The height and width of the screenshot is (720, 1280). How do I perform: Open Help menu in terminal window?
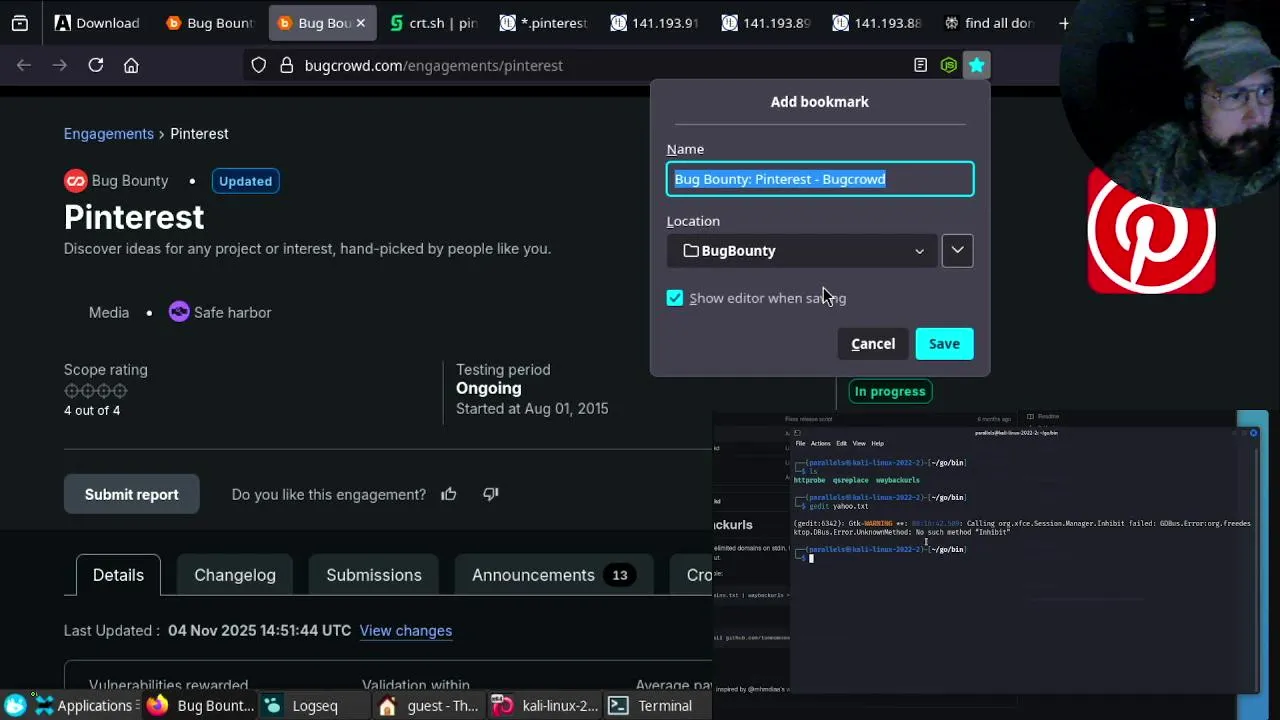tap(877, 443)
